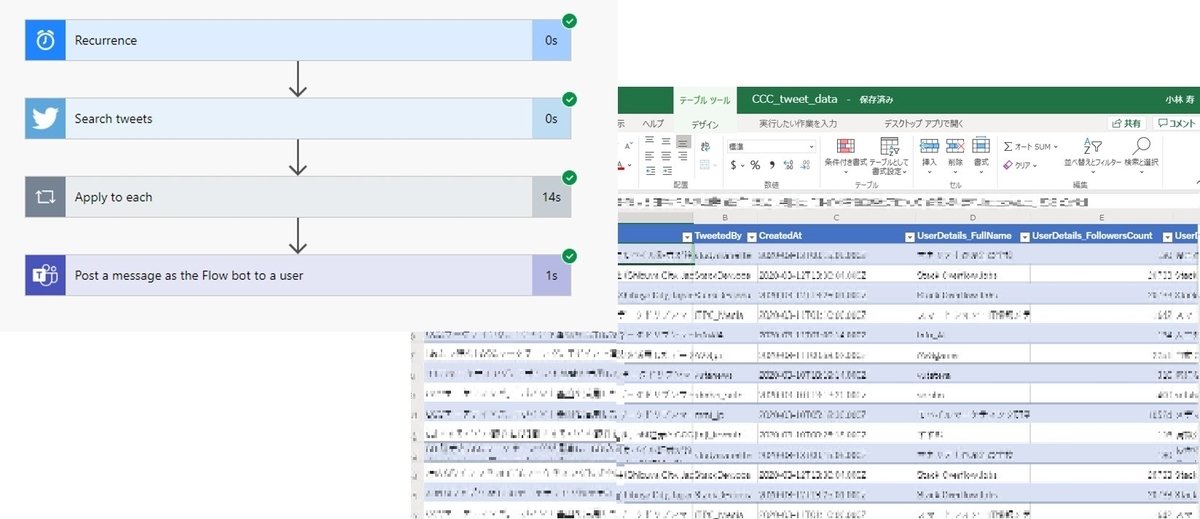This screenshot has width=1200, height=519.
Task: Click the 1s duration on Post a message
Action: pyautogui.click(x=551, y=275)
